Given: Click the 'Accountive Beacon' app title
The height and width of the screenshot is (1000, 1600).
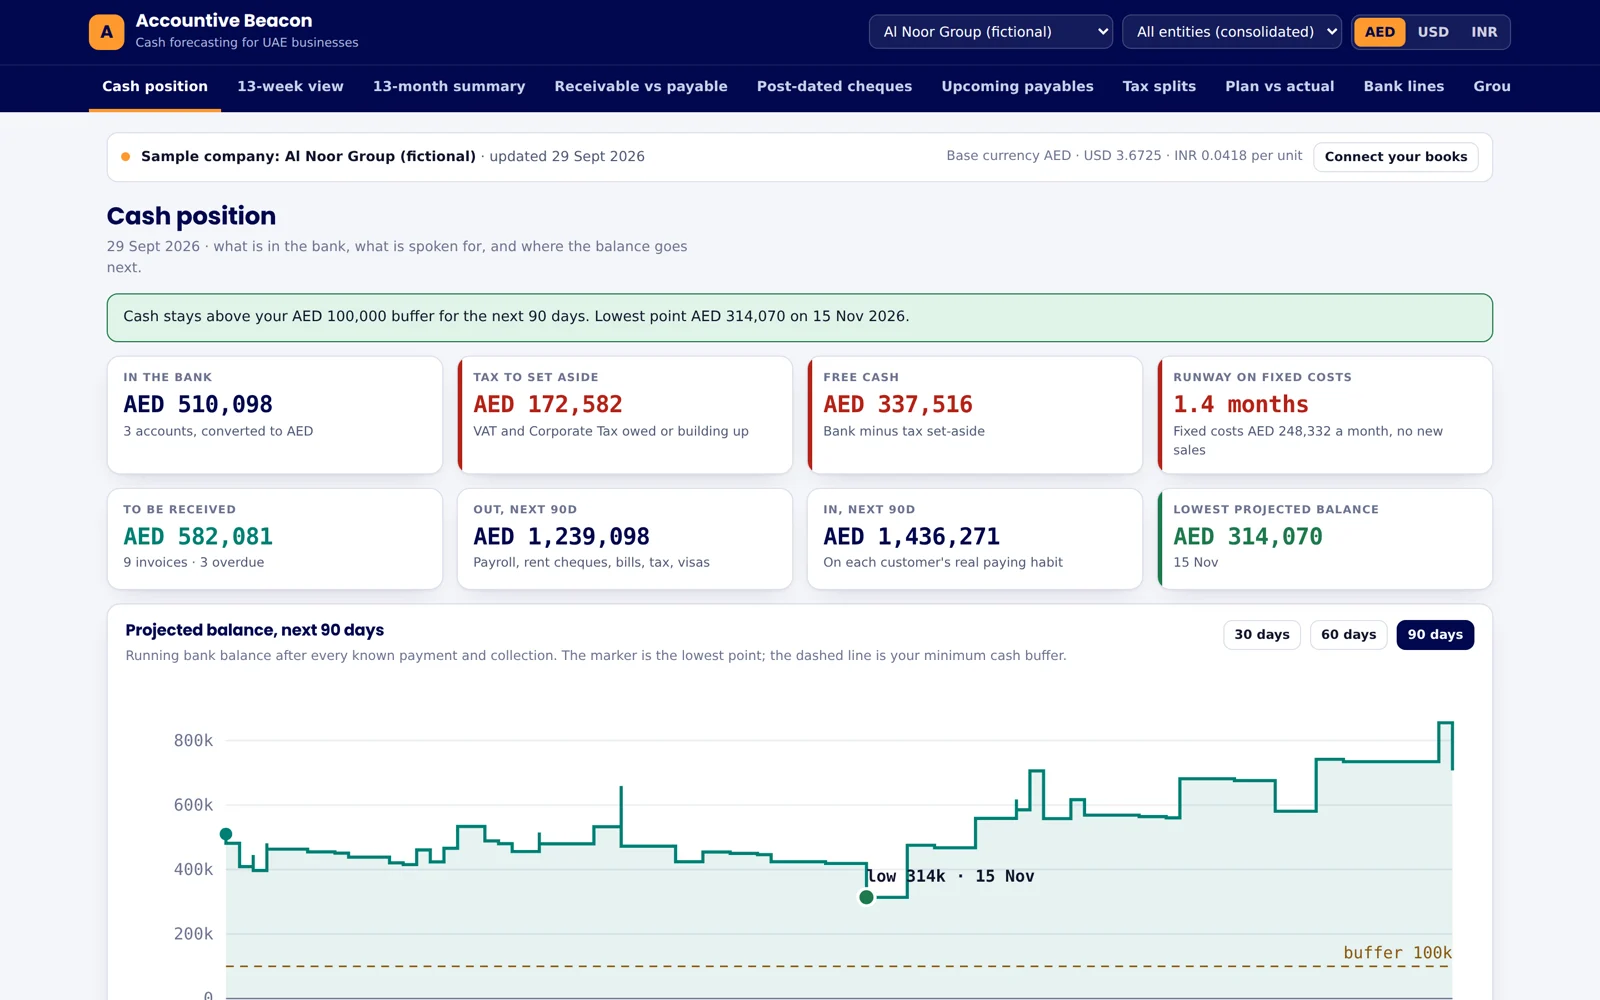Looking at the screenshot, I should 224,21.
